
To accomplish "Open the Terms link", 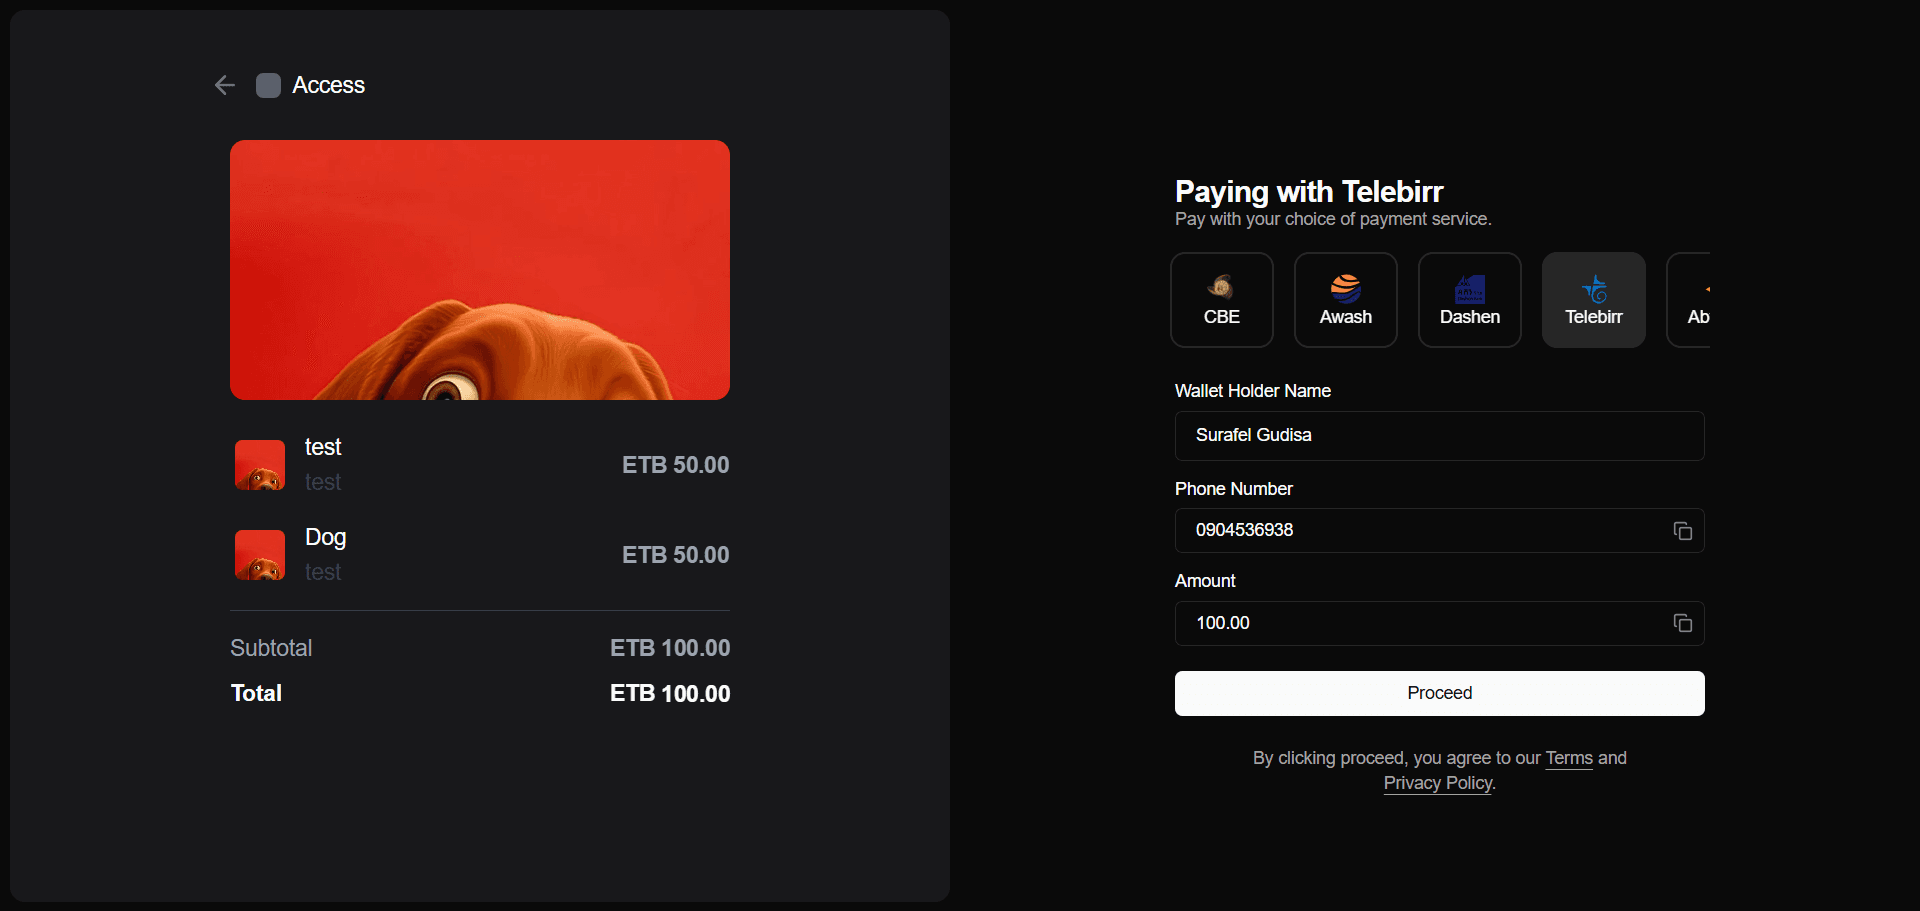I will tap(1569, 758).
